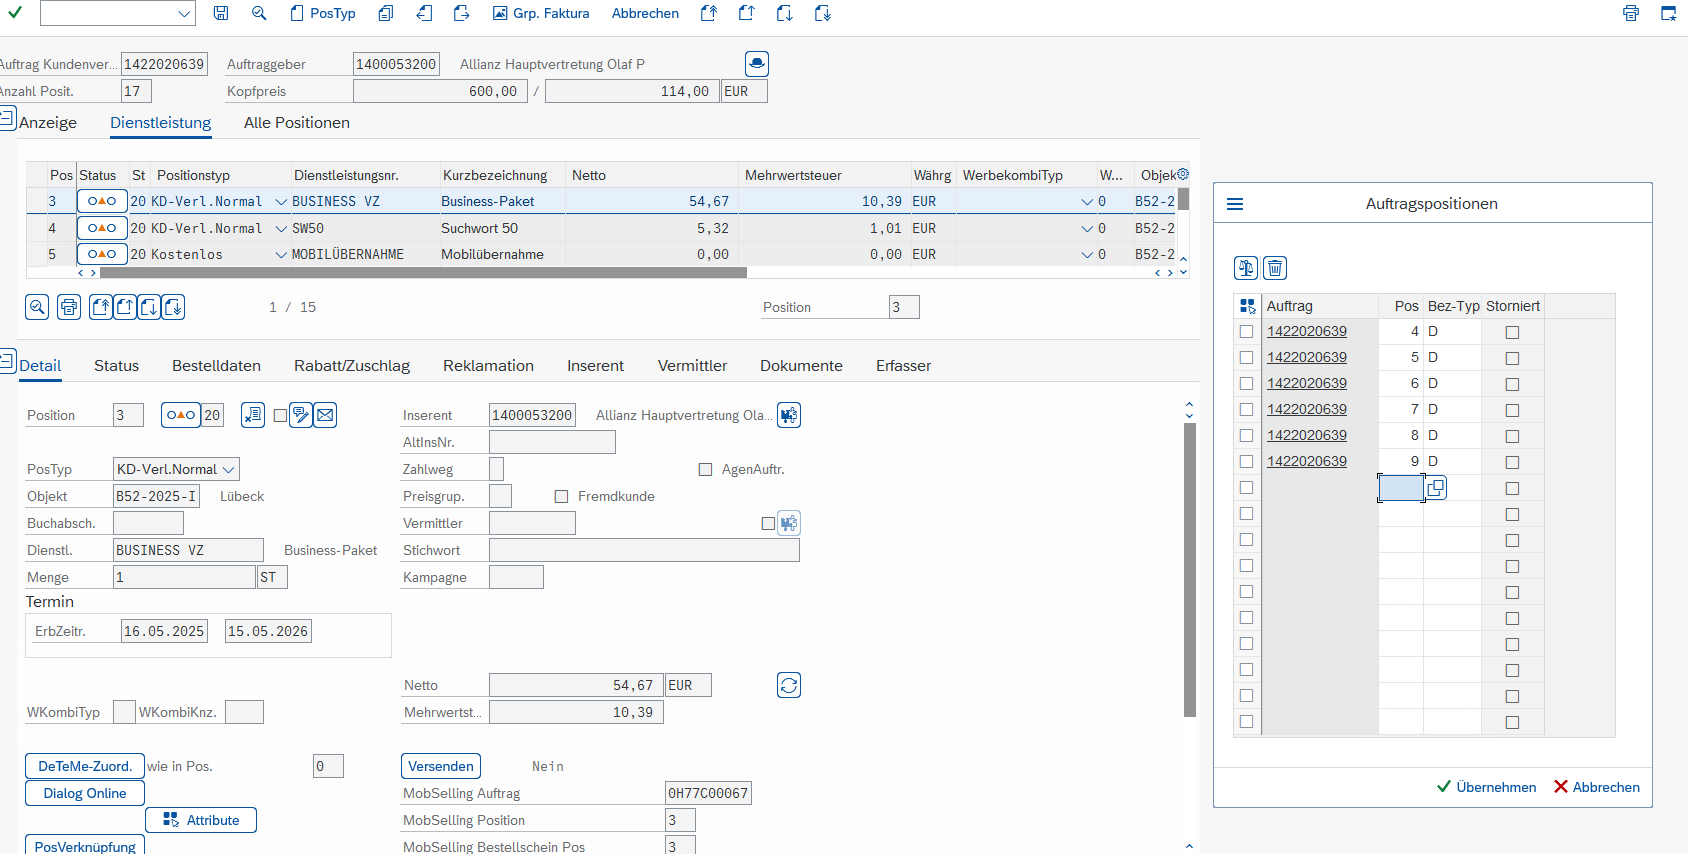This screenshot has width=1688, height=854.
Task: Click the details magnifier icon below the table
Action: click(x=37, y=307)
